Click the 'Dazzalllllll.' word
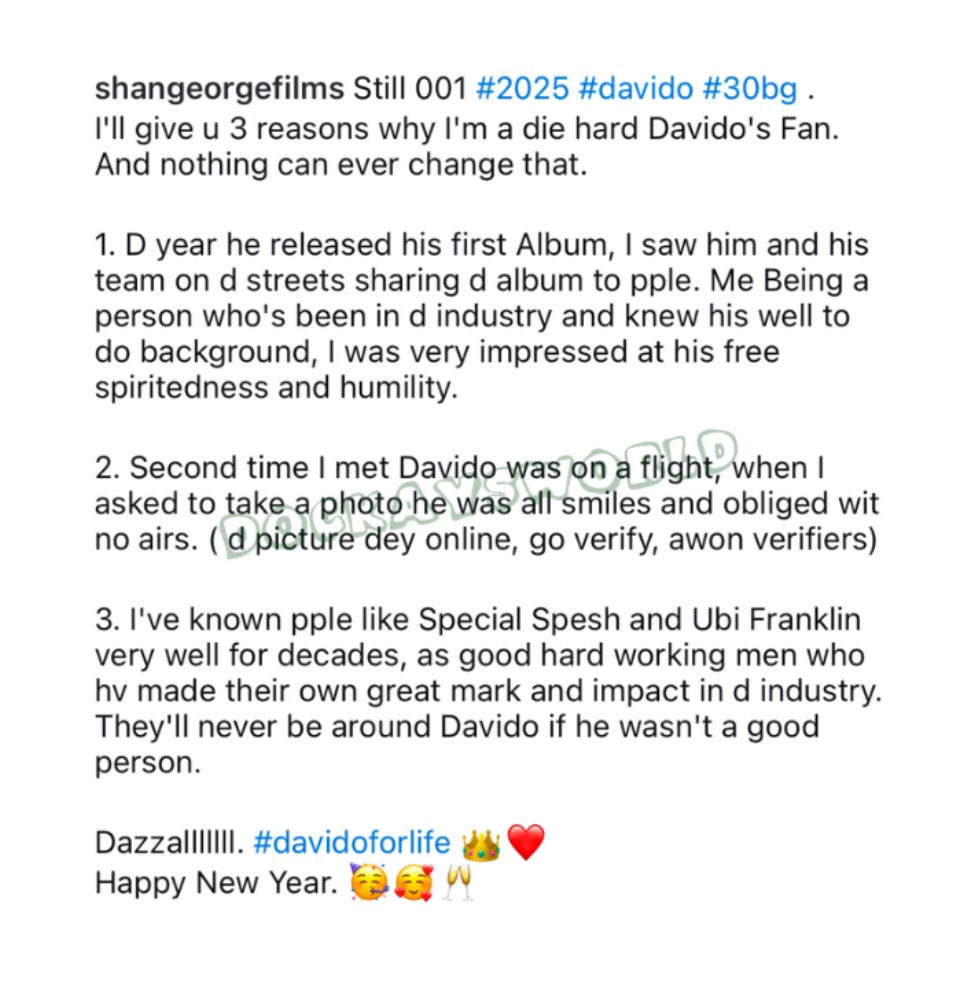 pyautogui.click(x=170, y=843)
